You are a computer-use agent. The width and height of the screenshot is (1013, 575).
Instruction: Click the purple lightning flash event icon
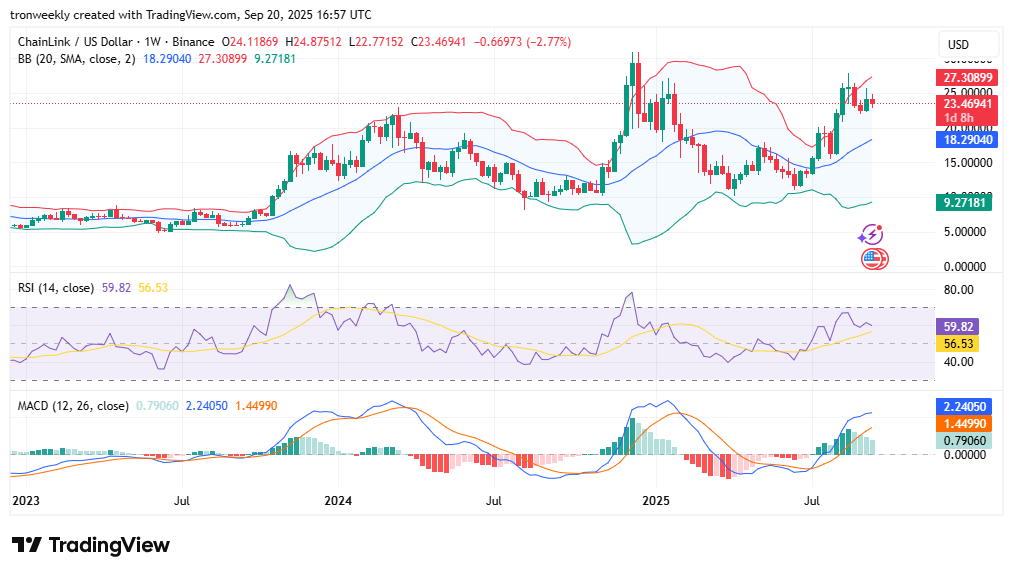[x=871, y=235]
